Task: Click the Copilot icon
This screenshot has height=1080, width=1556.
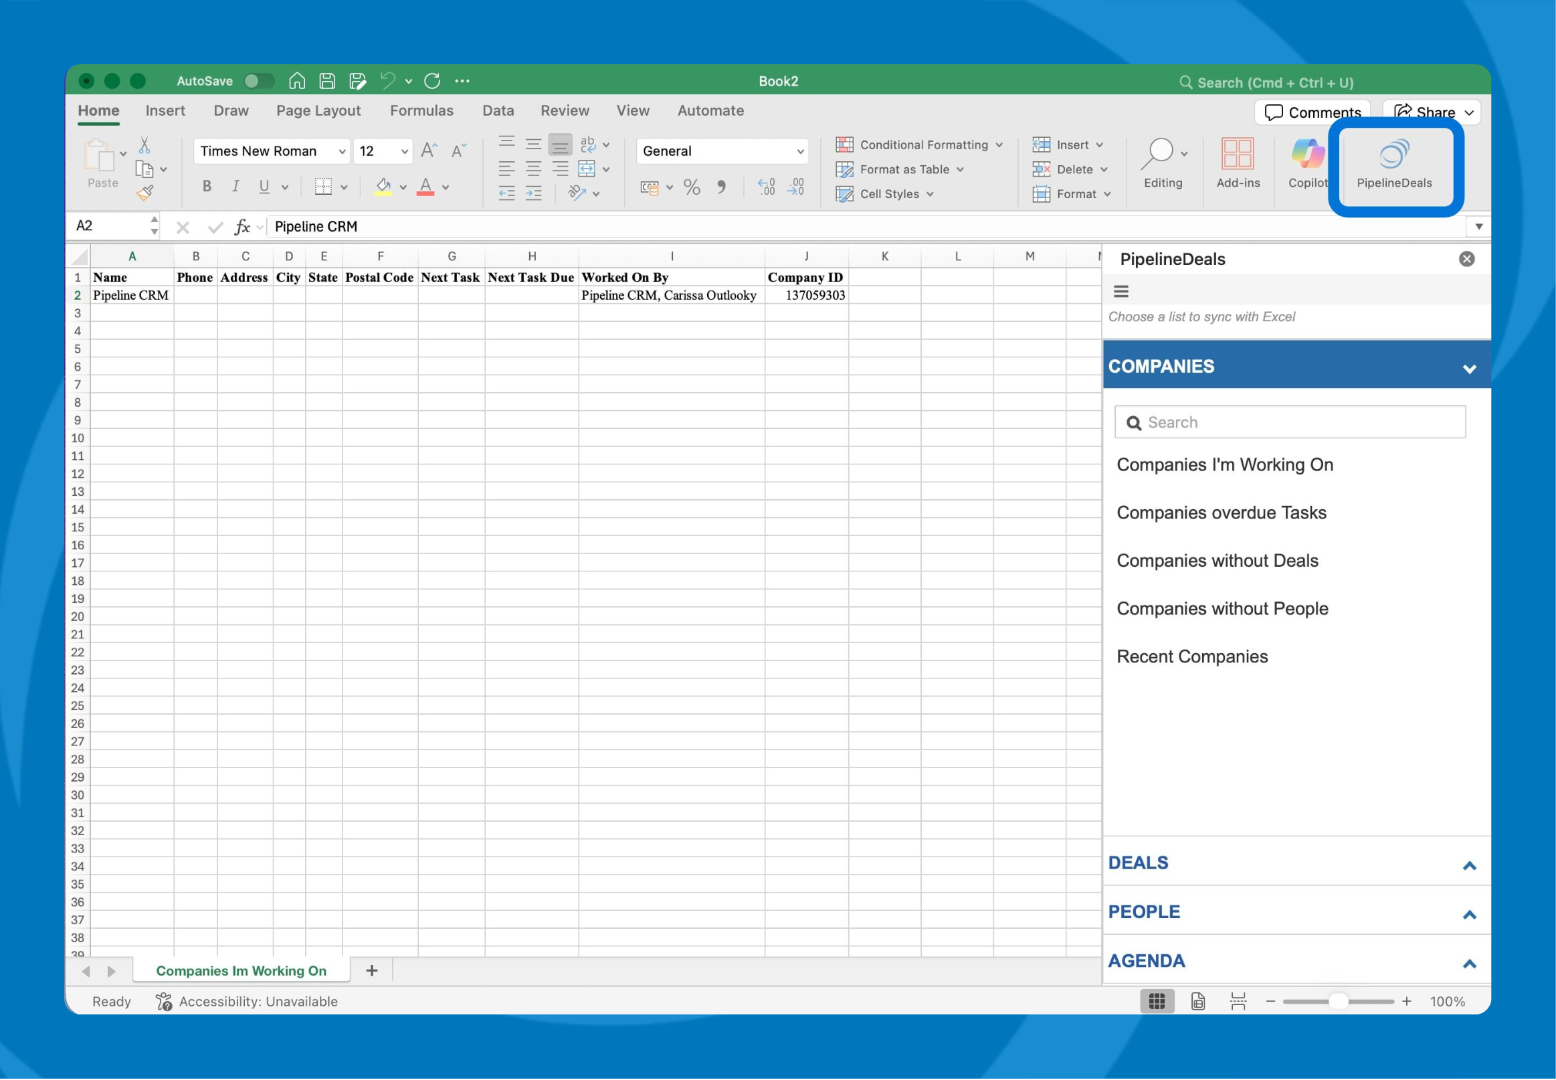Action: (x=1307, y=164)
